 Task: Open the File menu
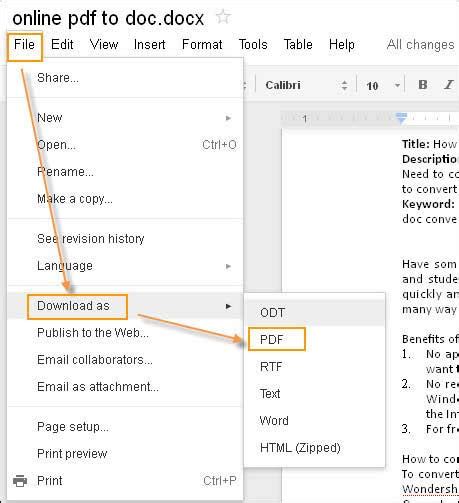[24, 45]
